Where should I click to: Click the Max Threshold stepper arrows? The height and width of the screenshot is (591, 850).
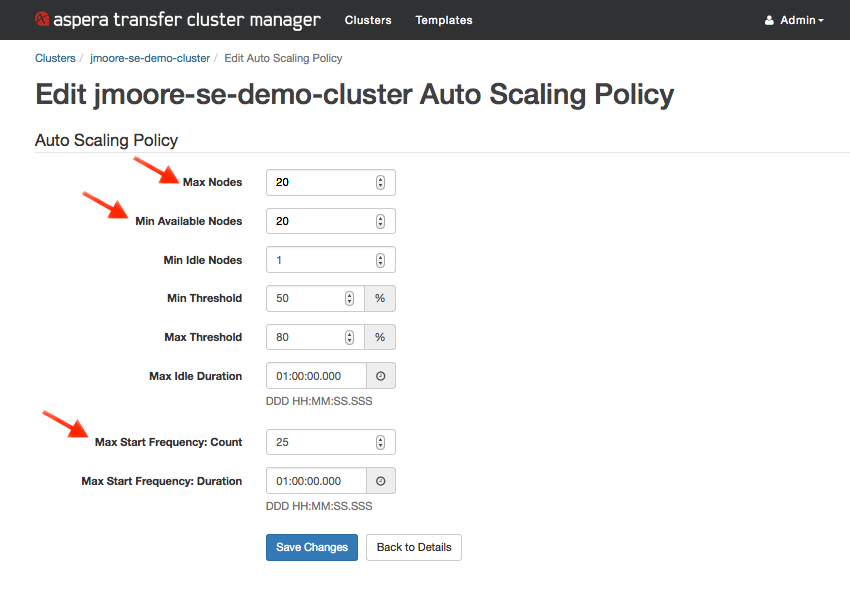point(349,337)
